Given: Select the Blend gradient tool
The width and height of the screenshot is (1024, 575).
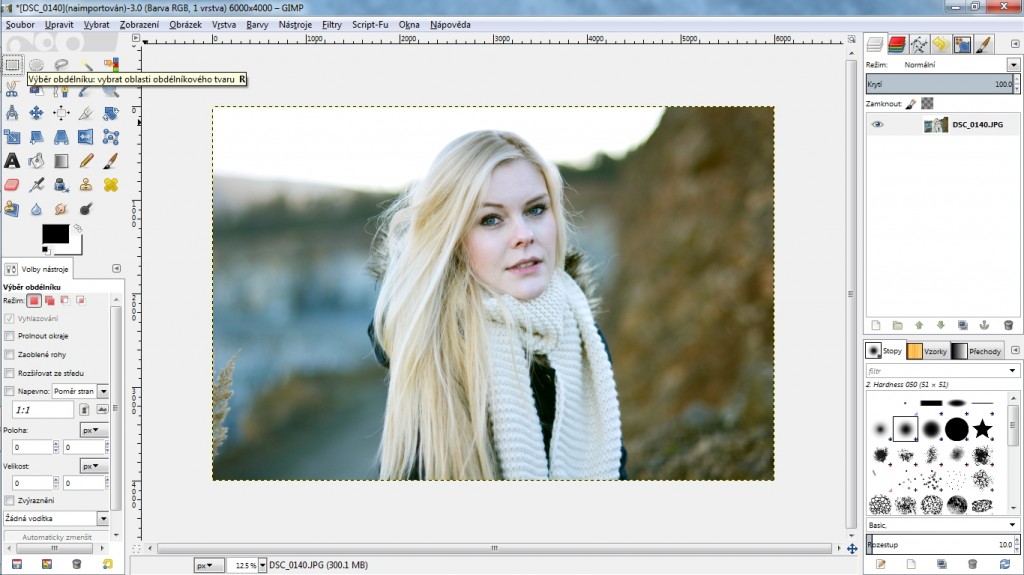Looking at the screenshot, I should pyautogui.click(x=61, y=161).
